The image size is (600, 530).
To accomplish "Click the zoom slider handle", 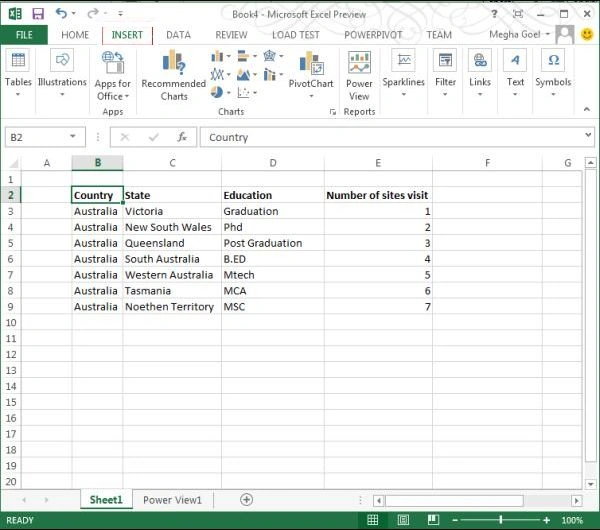I will click(501, 520).
